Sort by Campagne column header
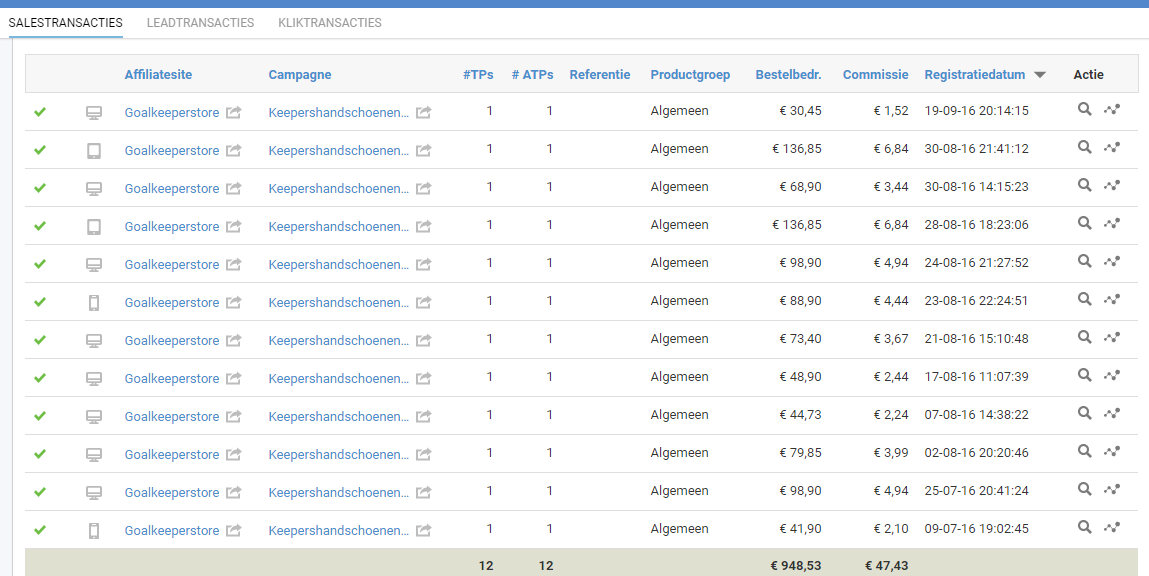The image size is (1149, 576). point(300,75)
